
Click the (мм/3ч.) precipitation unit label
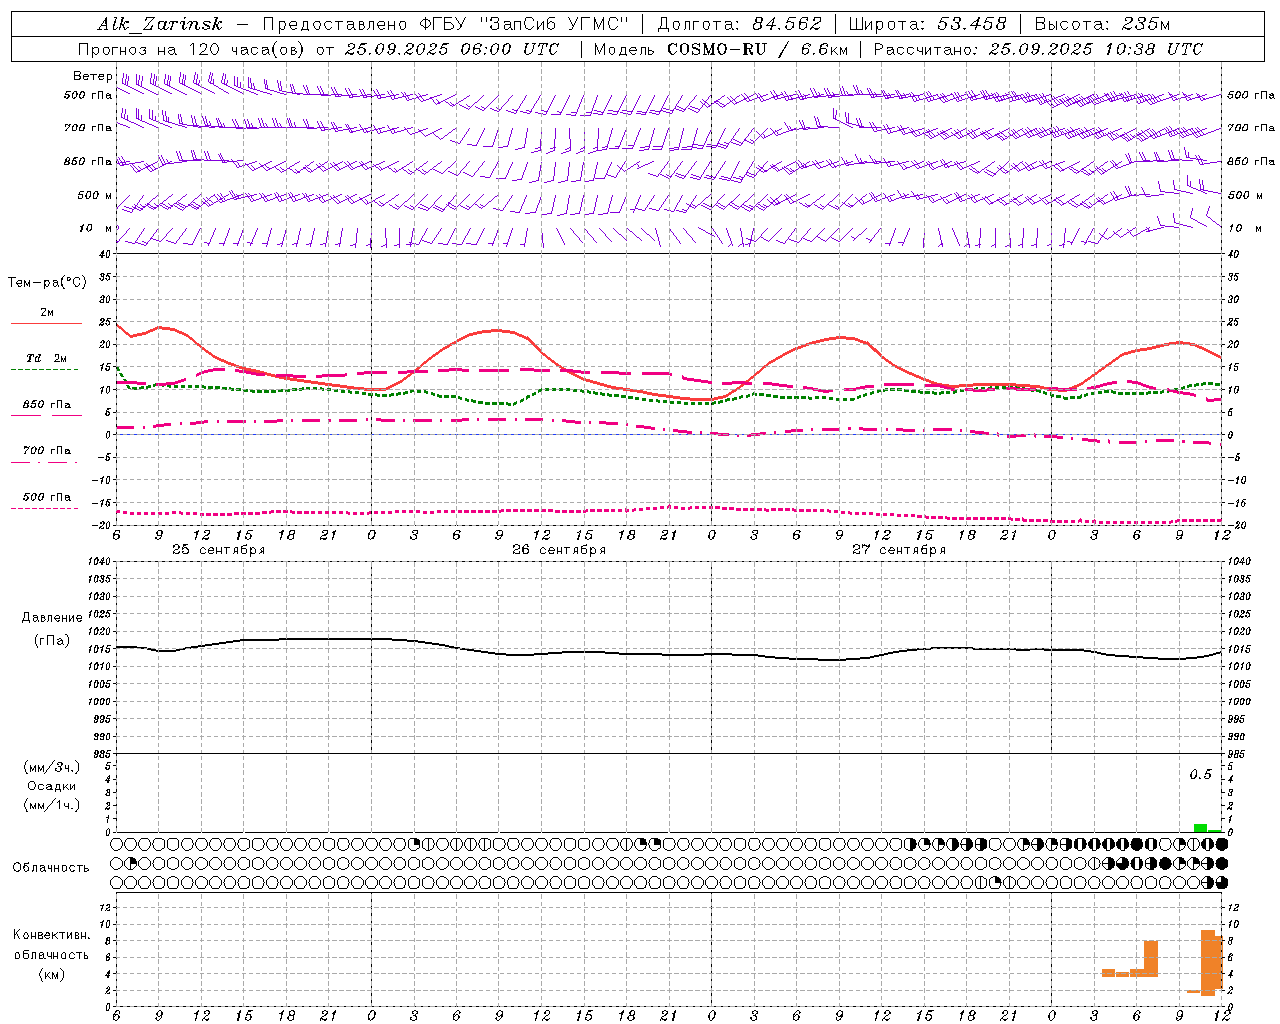click(52, 767)
